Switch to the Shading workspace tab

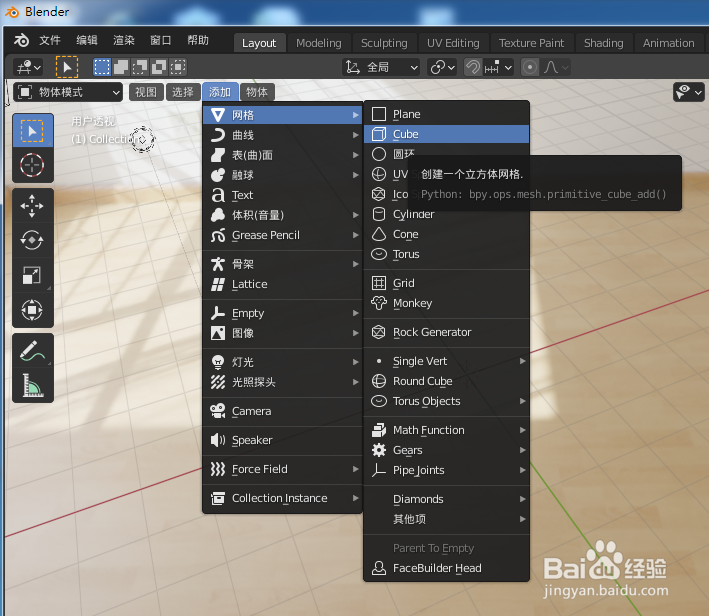[x=603, y=43]
